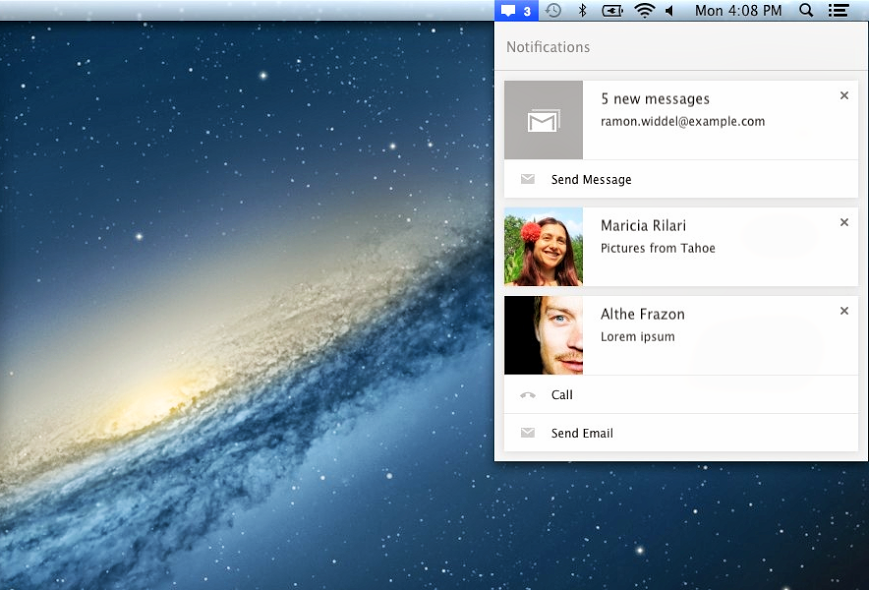The height and width of the screenshot is (590, 869).
Task: Open the Bluetooth menu bar icon
Action: 582,11
